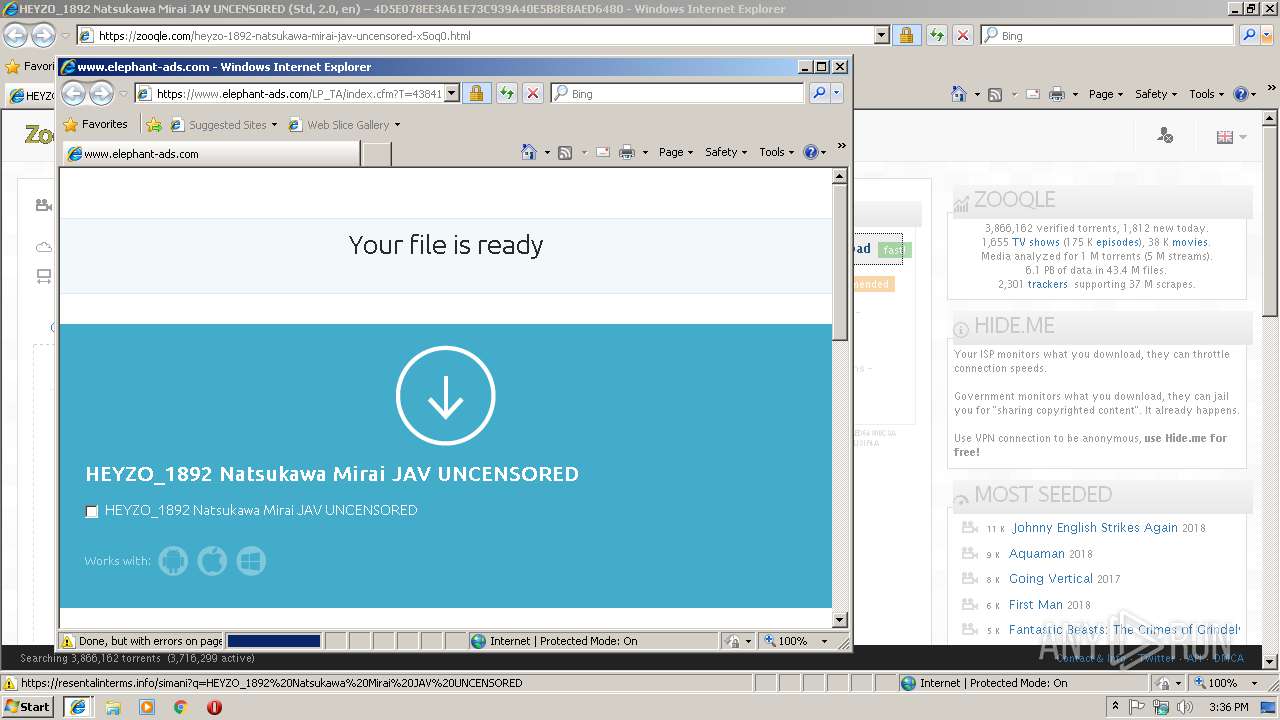Screen dimensions: 1280x720
Task: Open Zooqle language flag dropdown
Action: click(x=1231, y=137)
